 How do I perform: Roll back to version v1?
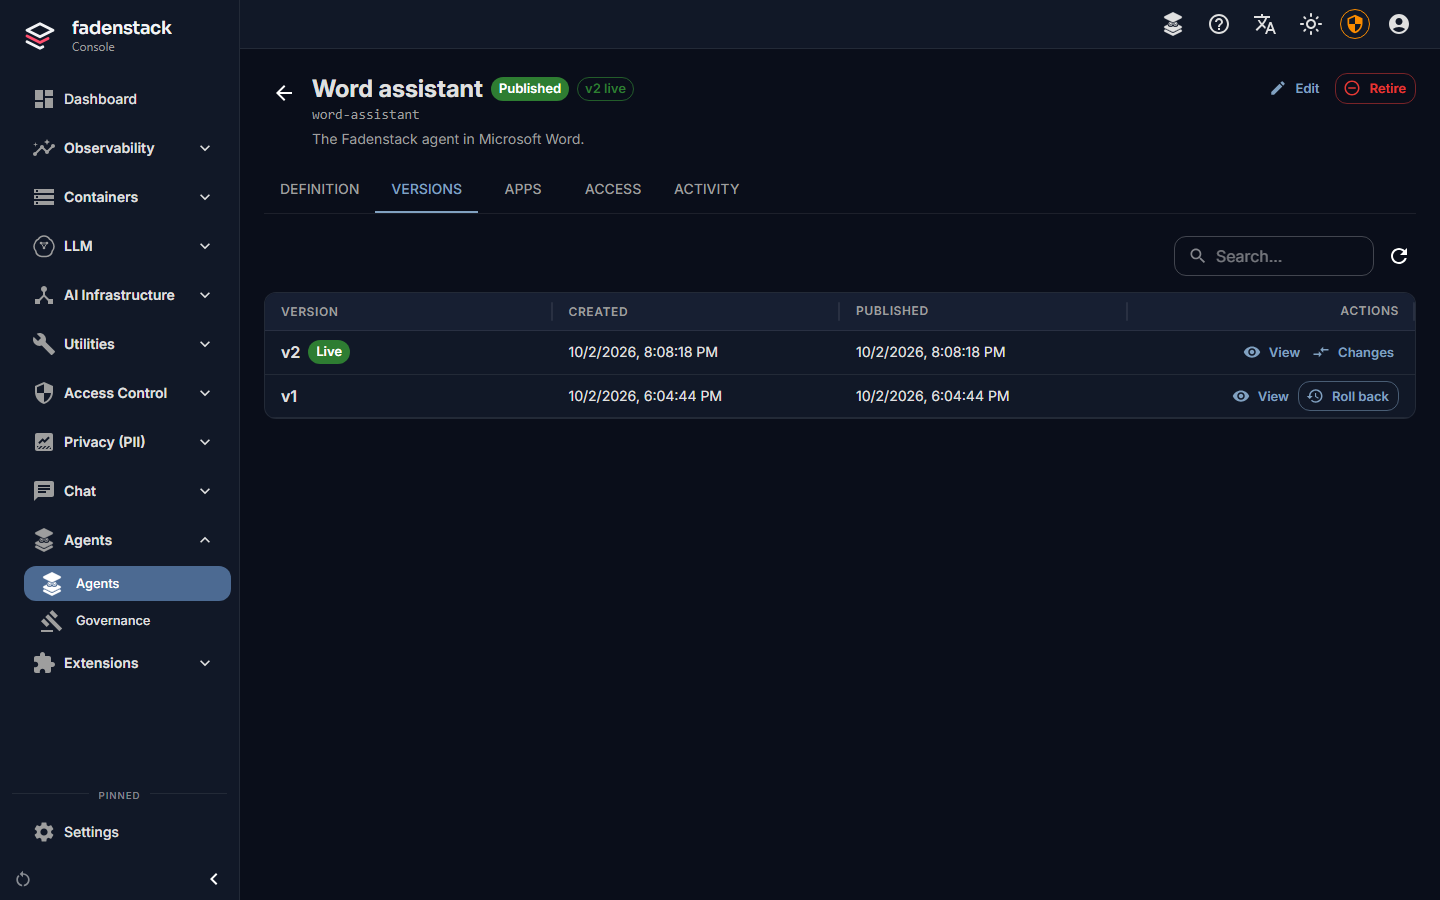tap(1348, 396)
